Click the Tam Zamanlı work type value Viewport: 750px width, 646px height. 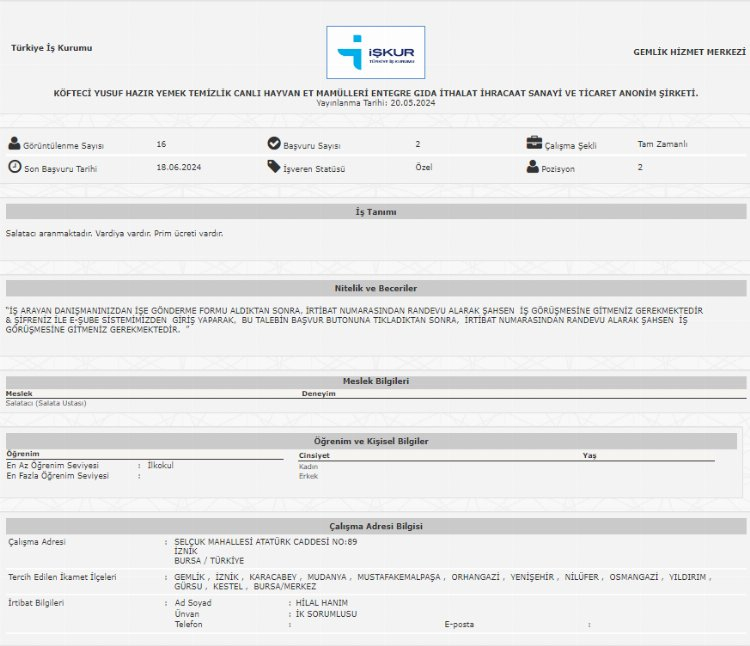click(x=662, y=144)
